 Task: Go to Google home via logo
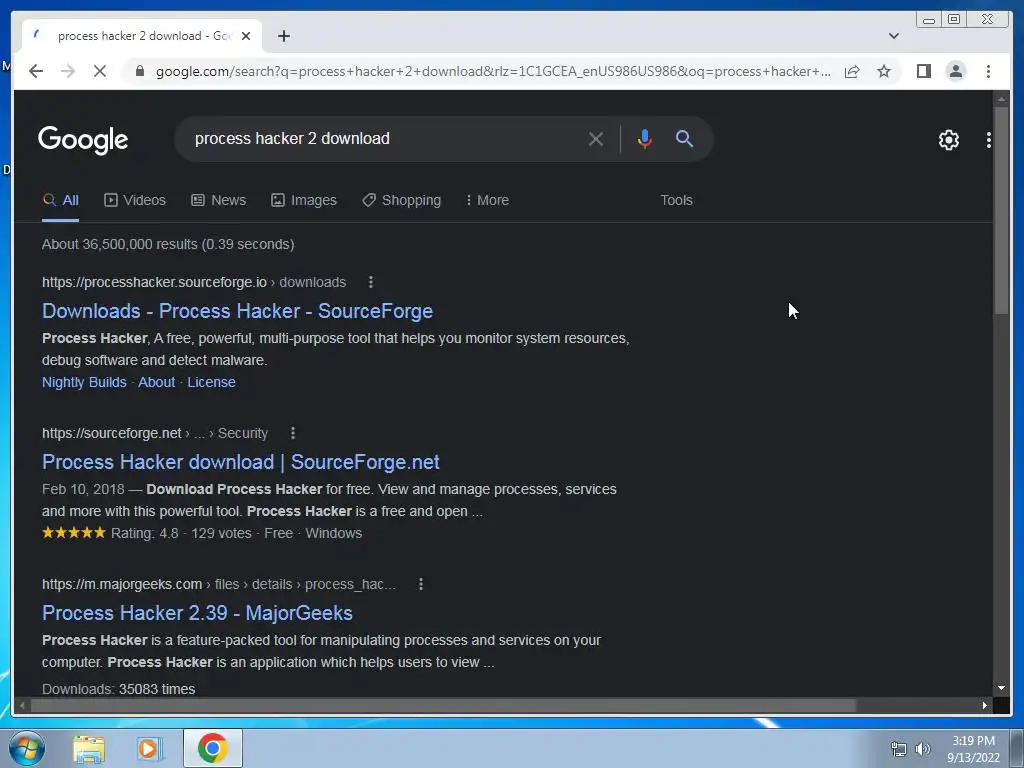point(83,140)
